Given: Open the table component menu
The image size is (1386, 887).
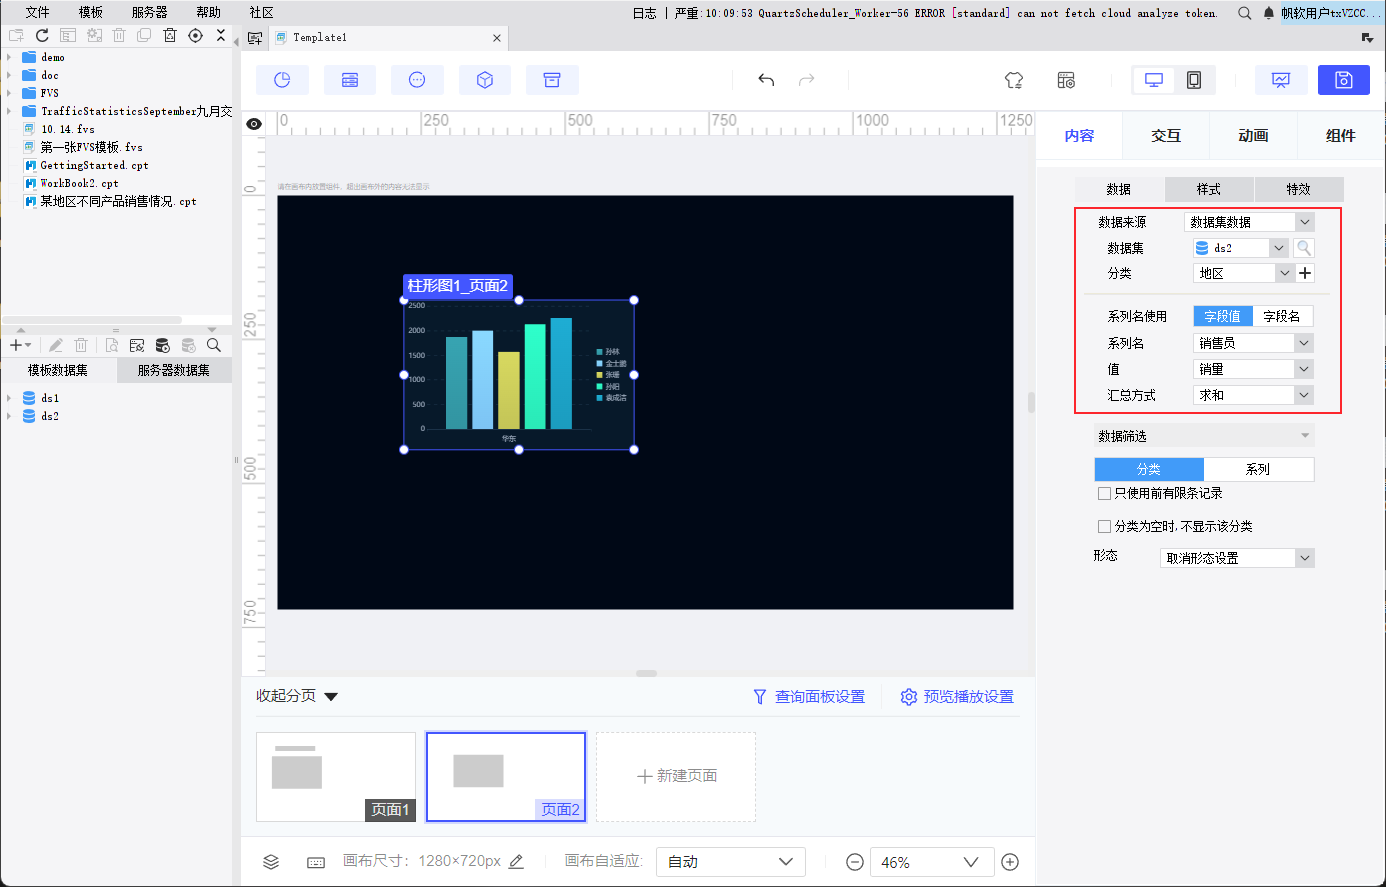Looking at the screenshot, I should tap(350, 80).
